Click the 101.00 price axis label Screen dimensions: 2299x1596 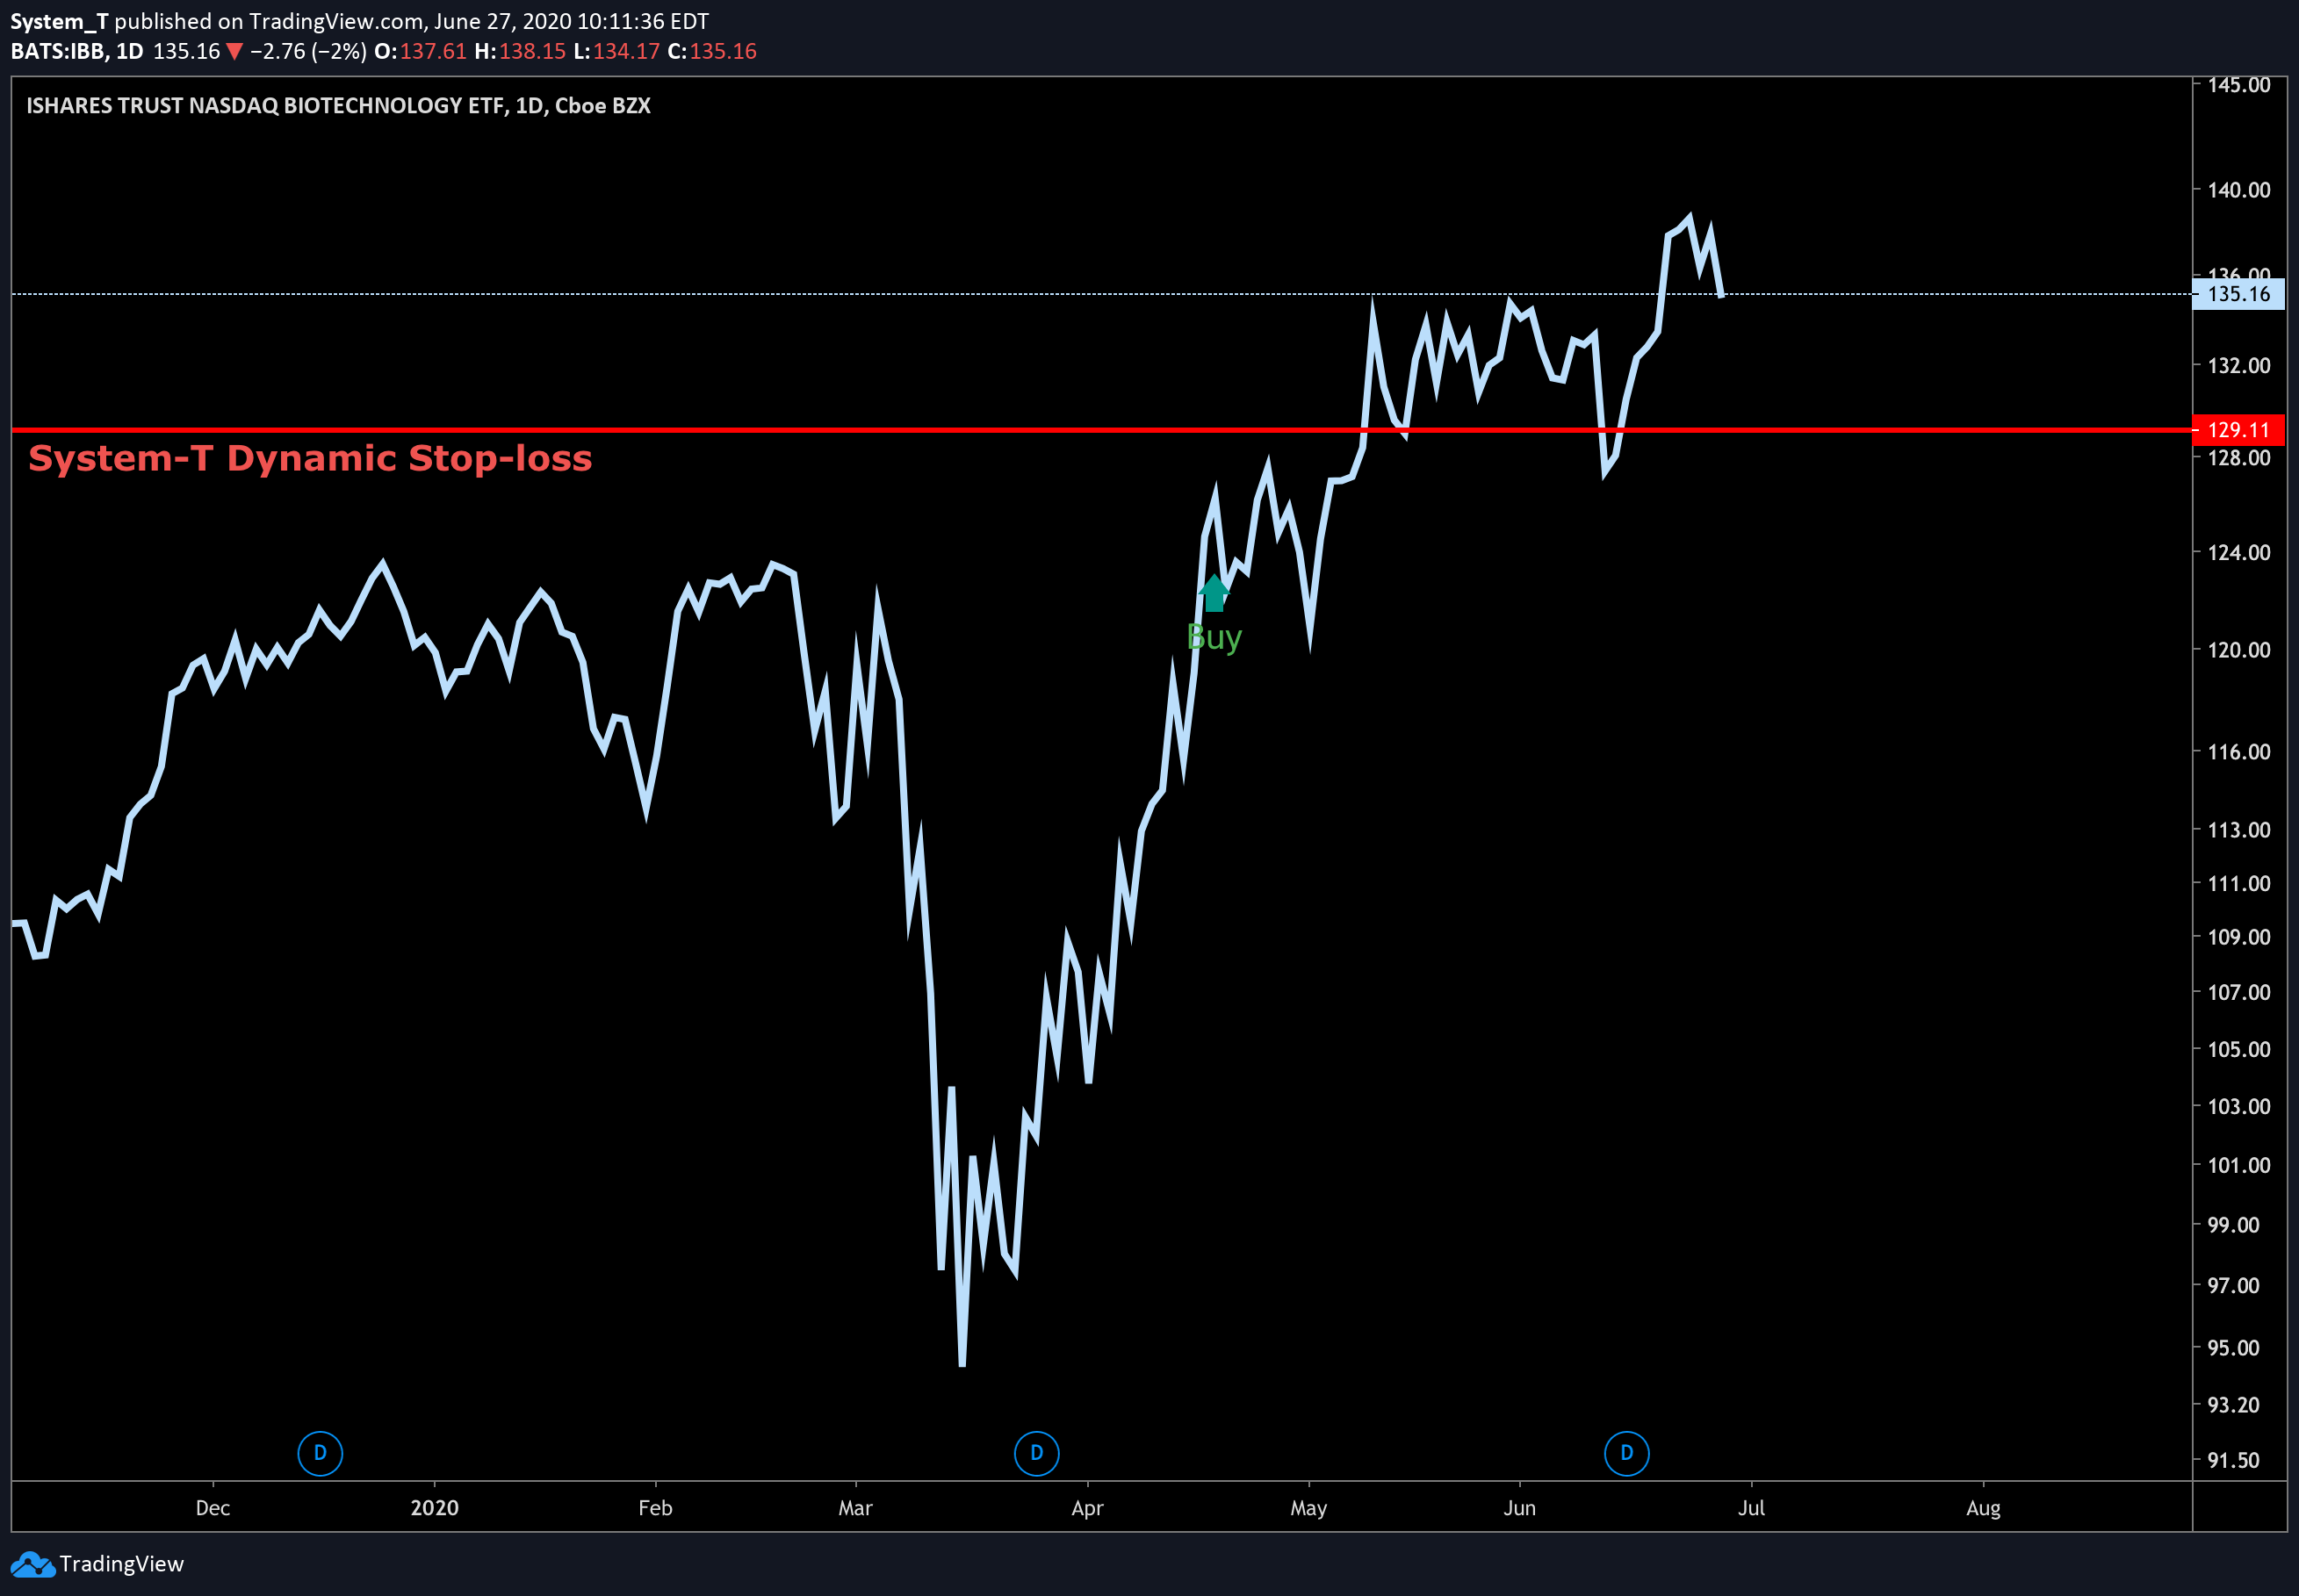pyautogui.click(x=2238, y=1165)
